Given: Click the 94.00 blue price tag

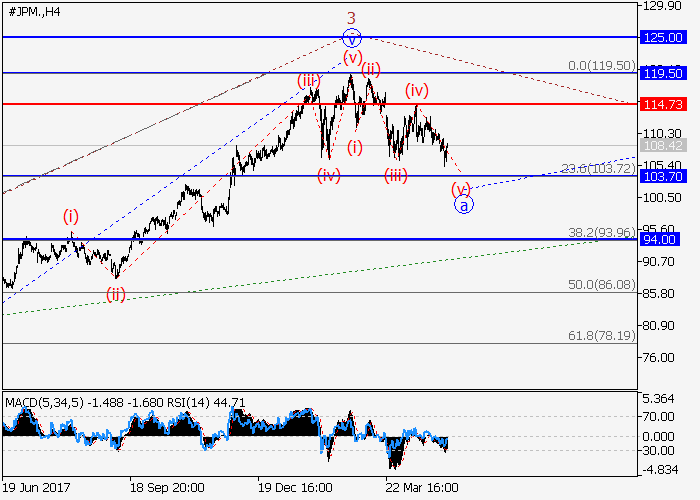Looking at the screenshot, I should point(661,239).
